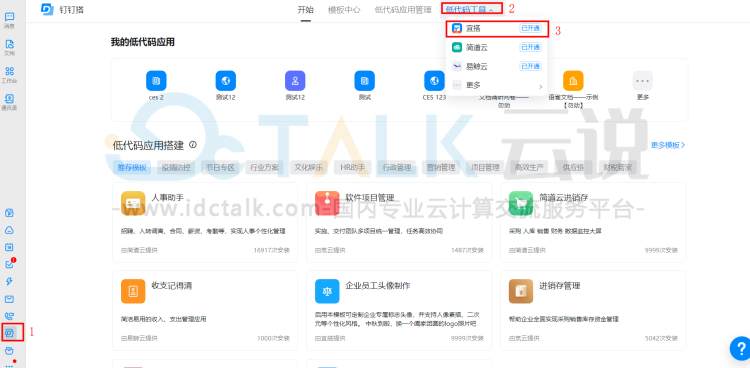Click the blue help question mark button
The height and width of the screenshot is (368, 750).
740,349
